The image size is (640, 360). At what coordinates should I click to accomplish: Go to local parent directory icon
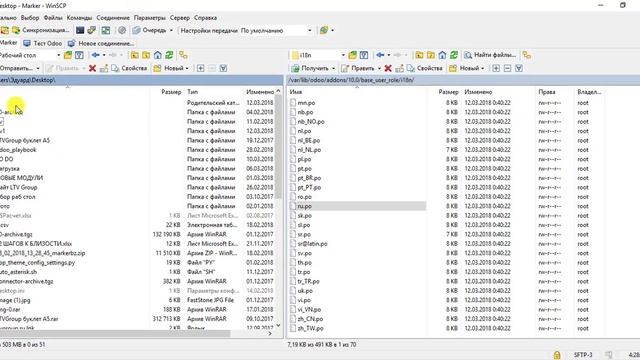(134, 55)
